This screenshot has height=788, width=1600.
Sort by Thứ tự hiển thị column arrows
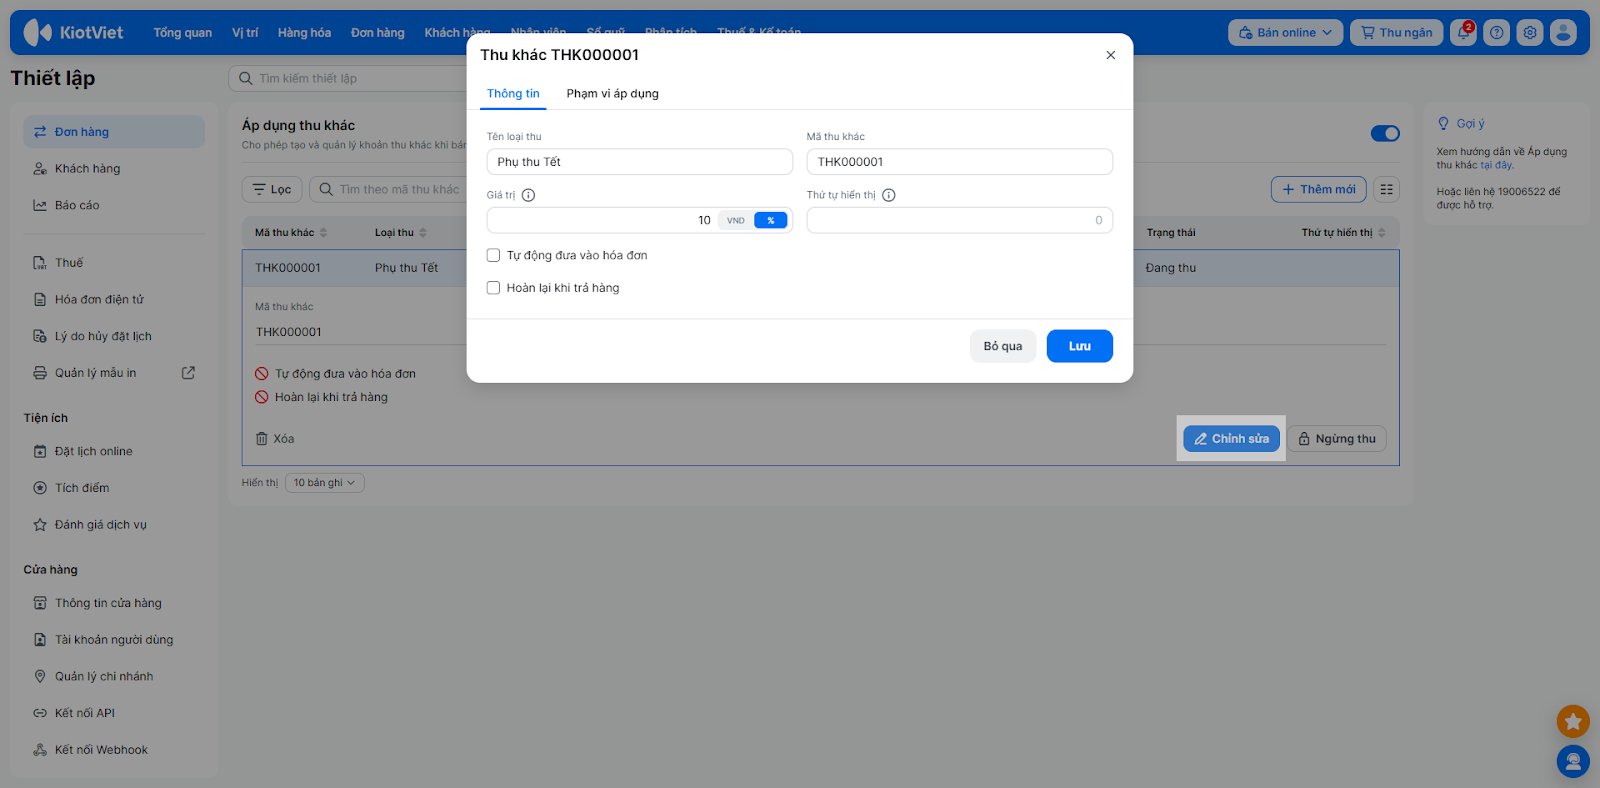point(1382,233)
